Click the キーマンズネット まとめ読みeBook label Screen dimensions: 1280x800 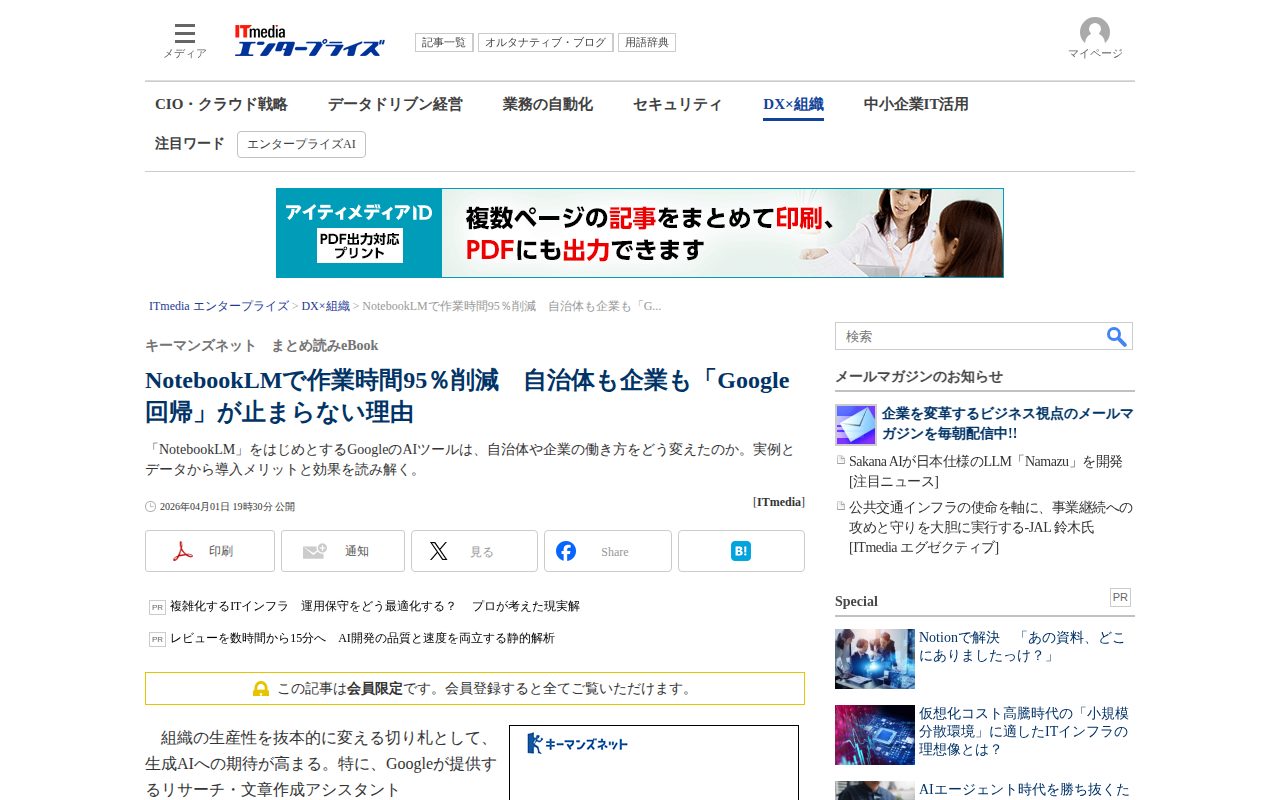(x=262, y=346)
